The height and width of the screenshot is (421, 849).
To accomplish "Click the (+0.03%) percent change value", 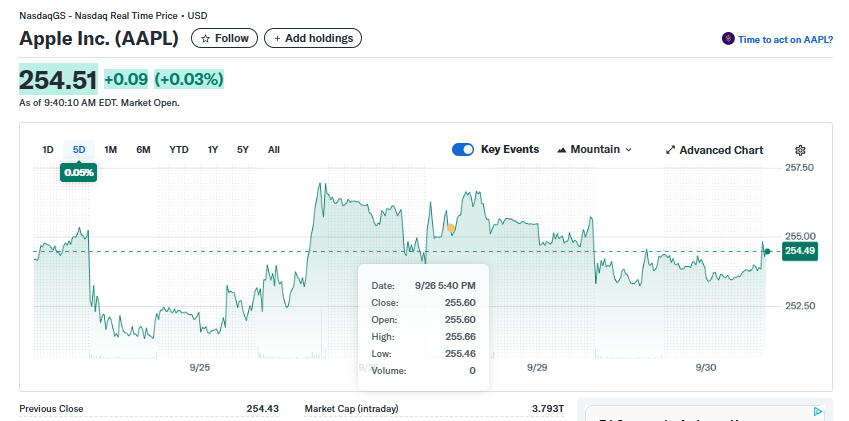I will (189, 80).
